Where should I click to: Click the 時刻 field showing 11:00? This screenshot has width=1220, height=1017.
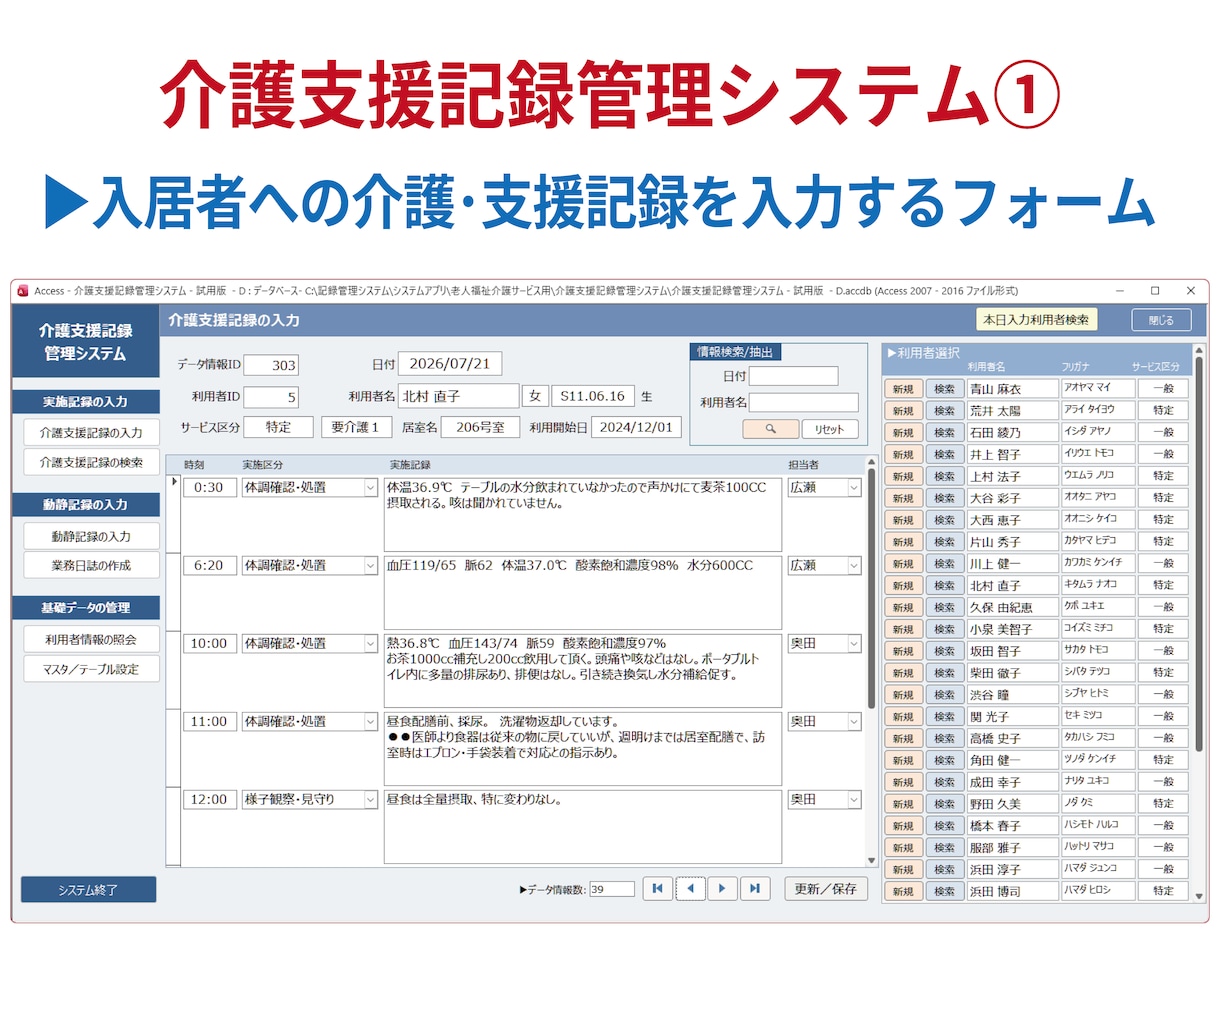pyautogui.click(x=209, y=722)
